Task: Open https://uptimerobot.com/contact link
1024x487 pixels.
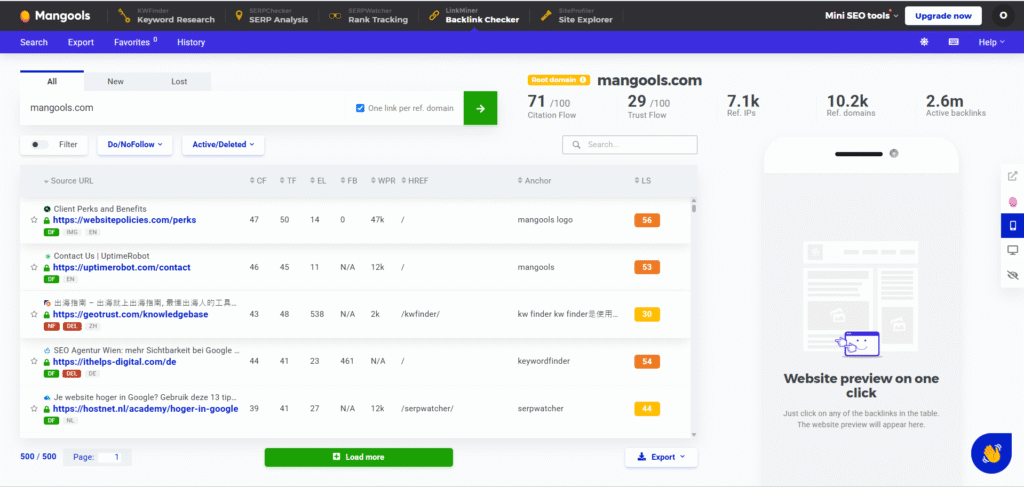Action: coord(121,268)
